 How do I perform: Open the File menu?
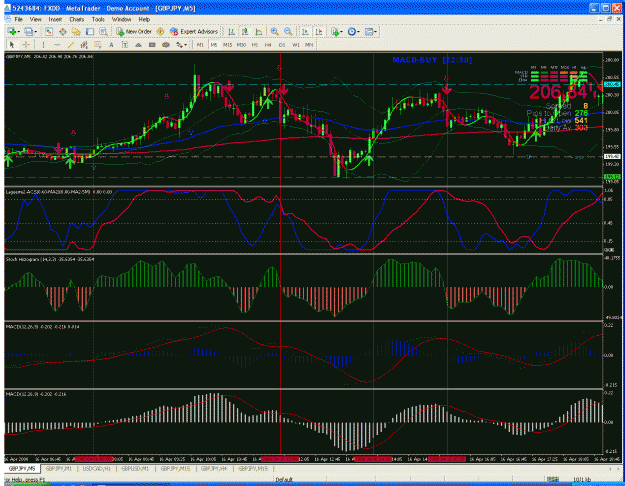pos(18,19)
